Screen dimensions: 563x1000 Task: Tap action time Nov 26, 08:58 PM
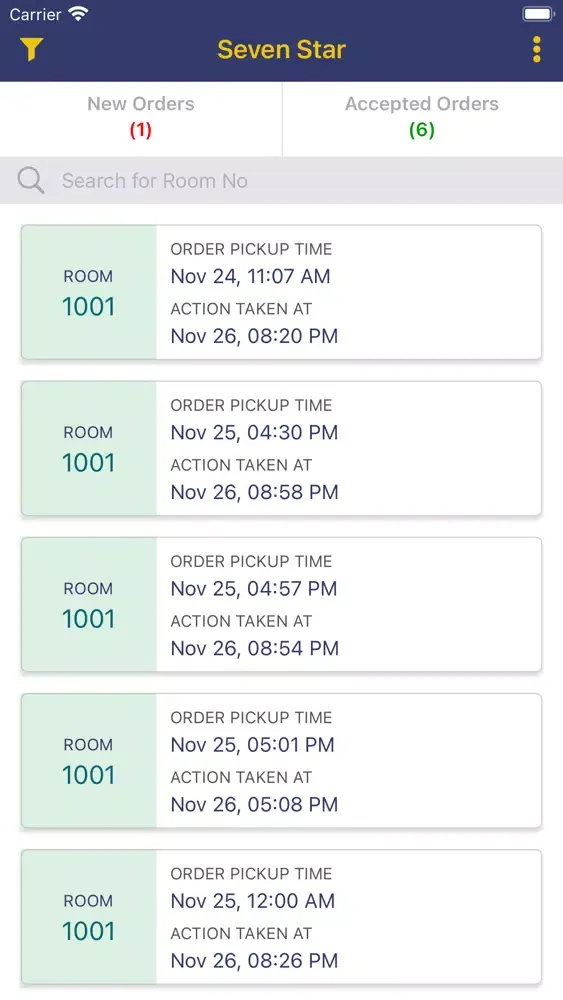click(254, 492)
